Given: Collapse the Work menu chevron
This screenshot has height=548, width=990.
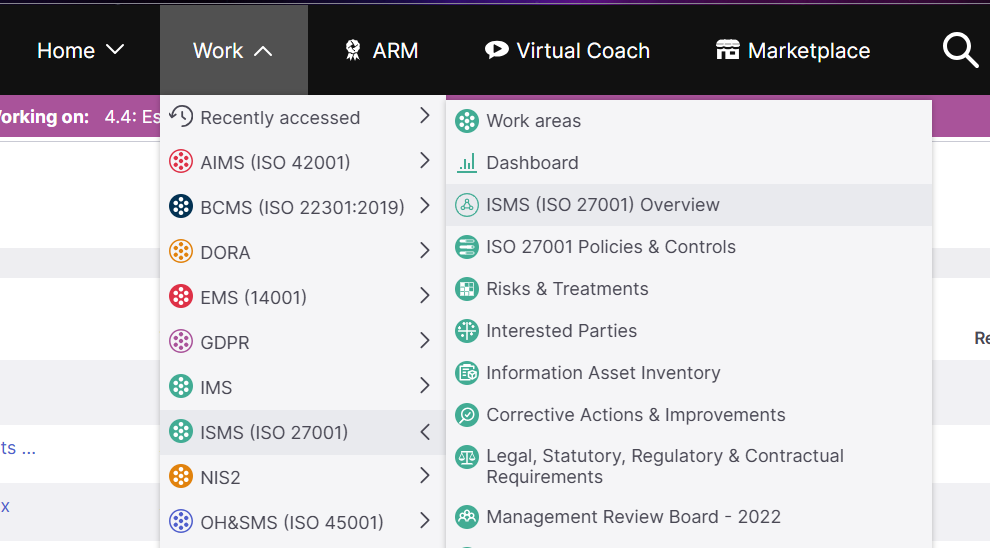Looking at the screenshot, I should pyautogui.click(x=263, y=51).
